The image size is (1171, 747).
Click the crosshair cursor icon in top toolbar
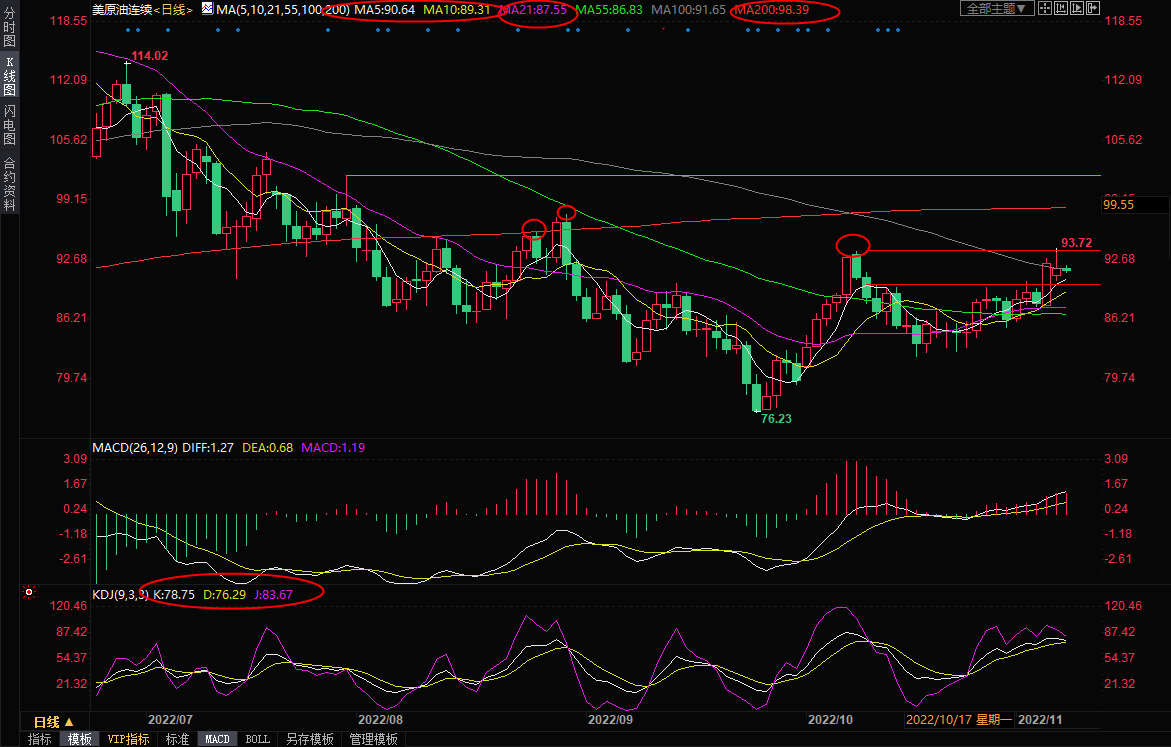click(1045, 8)
